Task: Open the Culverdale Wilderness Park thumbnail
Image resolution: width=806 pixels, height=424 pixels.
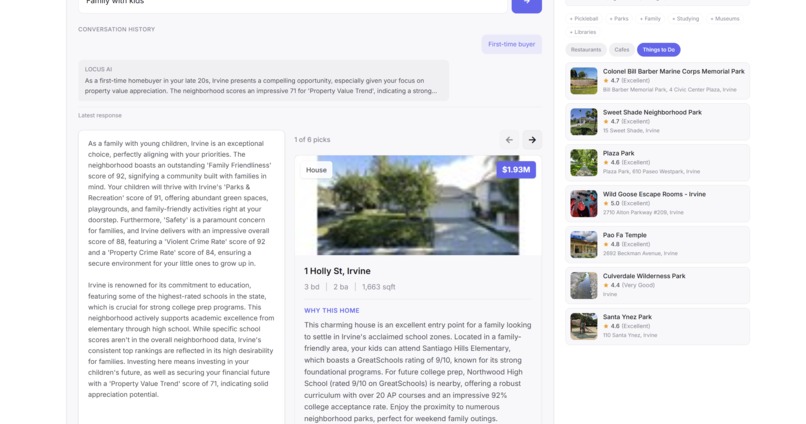Action: tap(584, 286)
